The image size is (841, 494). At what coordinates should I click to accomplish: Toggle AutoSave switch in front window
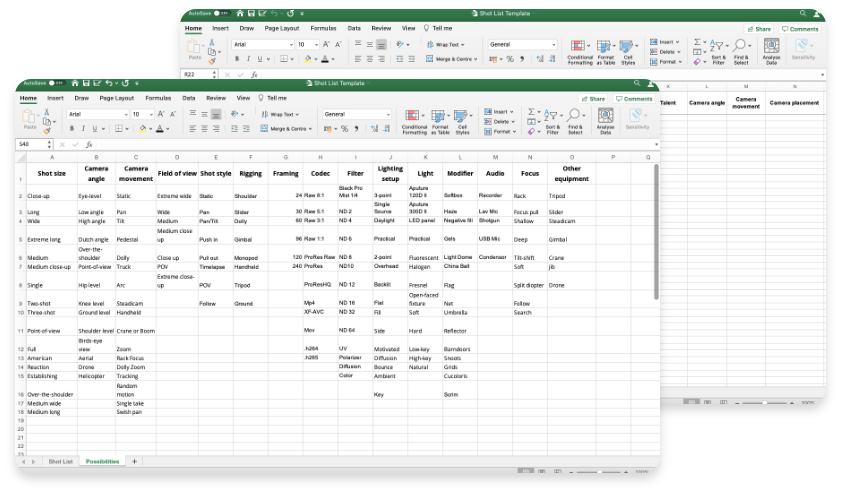coord(56,83)
